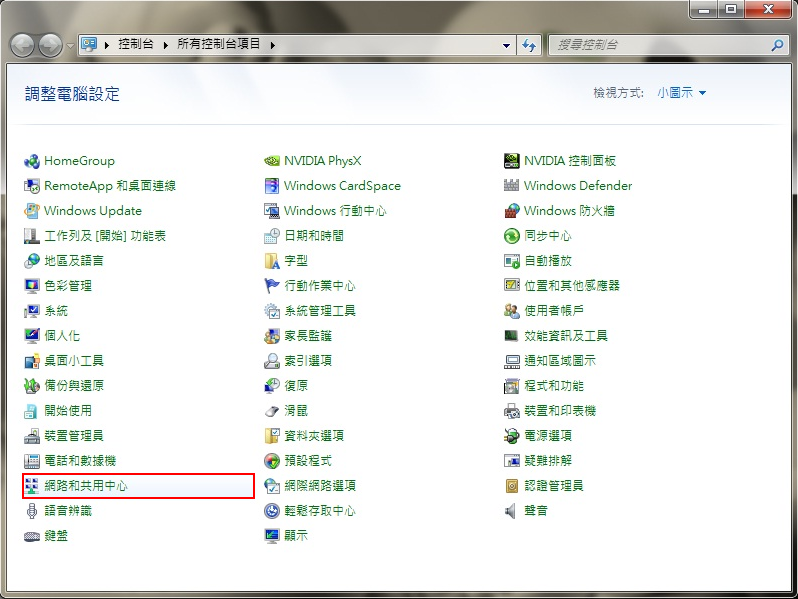
Task: Open the 行動作業中心 flag icon
Action: (x=272, y=286)
